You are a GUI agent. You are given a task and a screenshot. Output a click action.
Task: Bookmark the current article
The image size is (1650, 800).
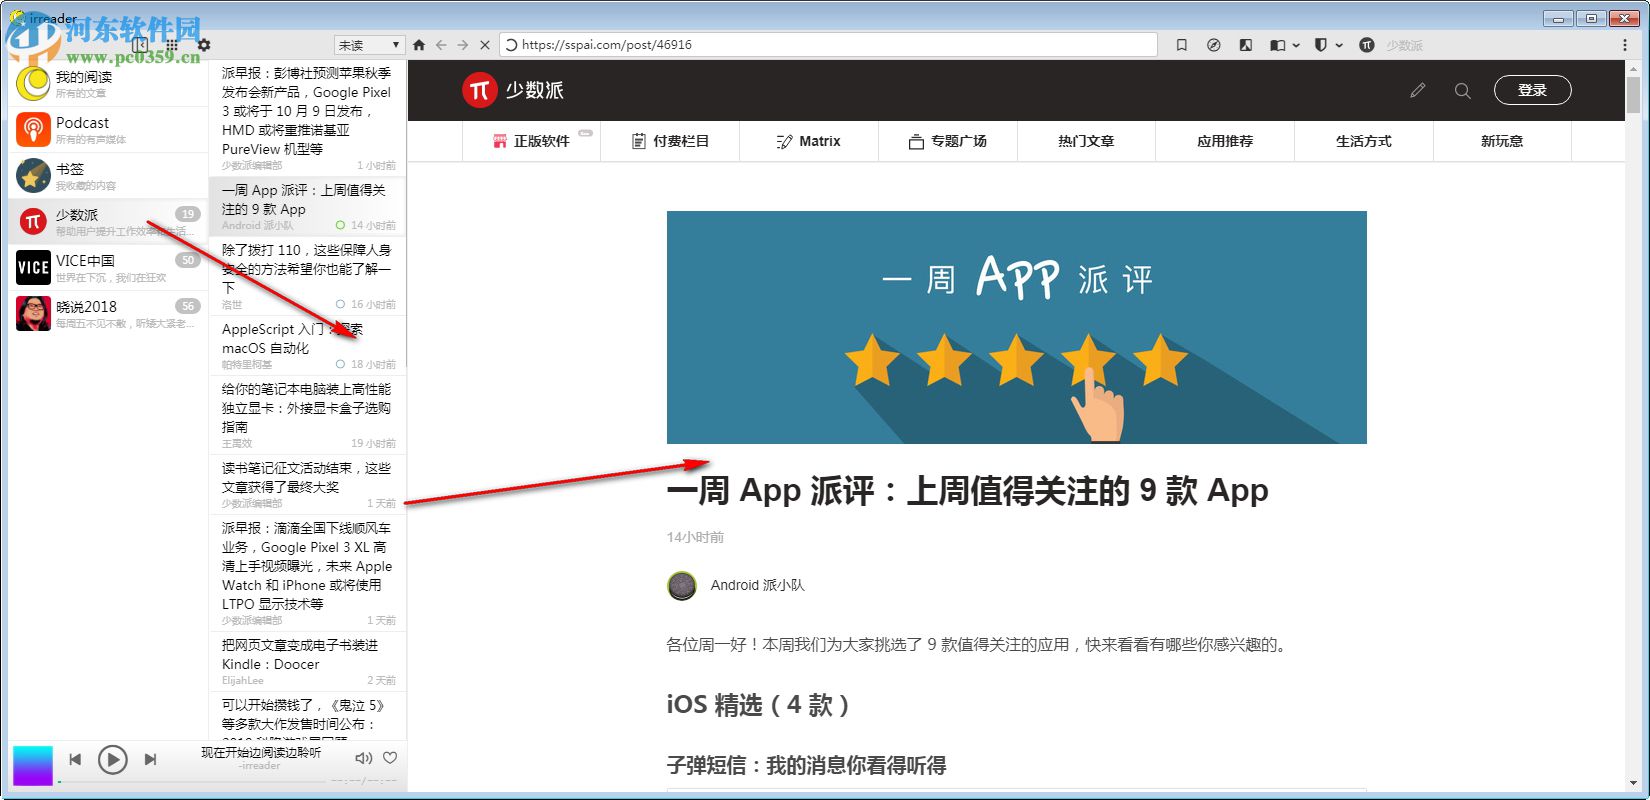(1182, 45)
